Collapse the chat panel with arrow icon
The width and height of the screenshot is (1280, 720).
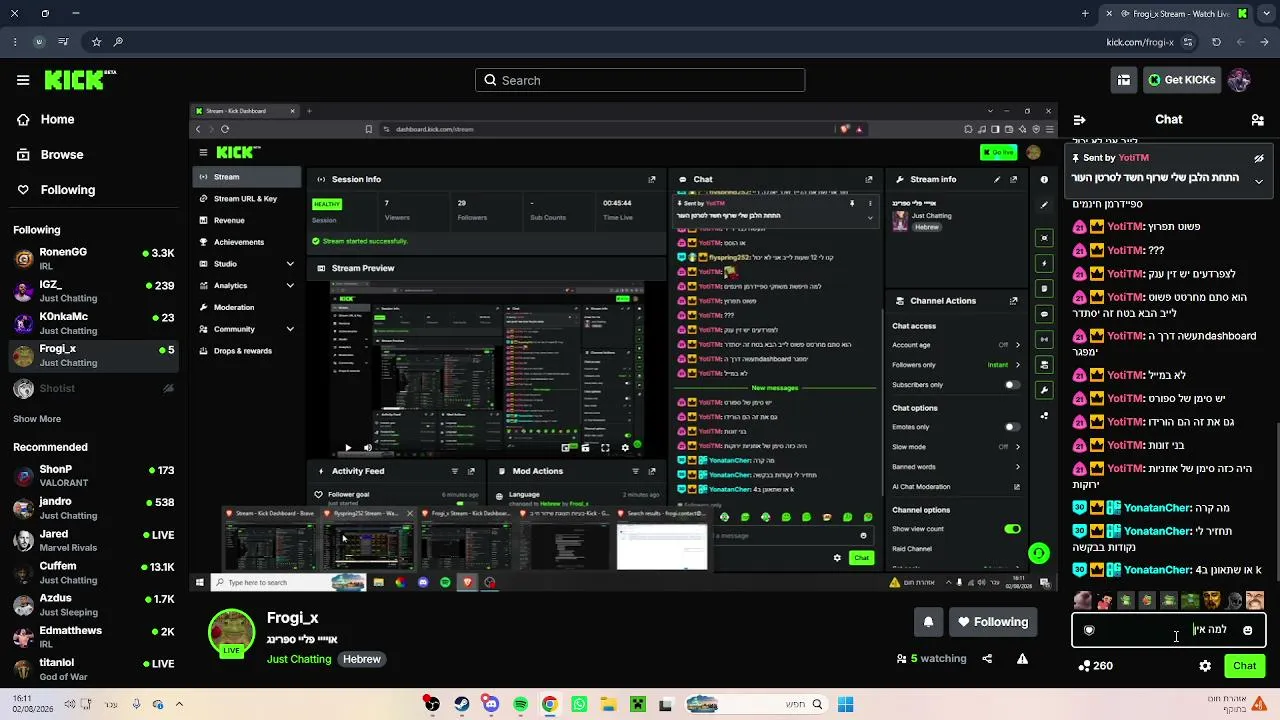pos(1080,119)
